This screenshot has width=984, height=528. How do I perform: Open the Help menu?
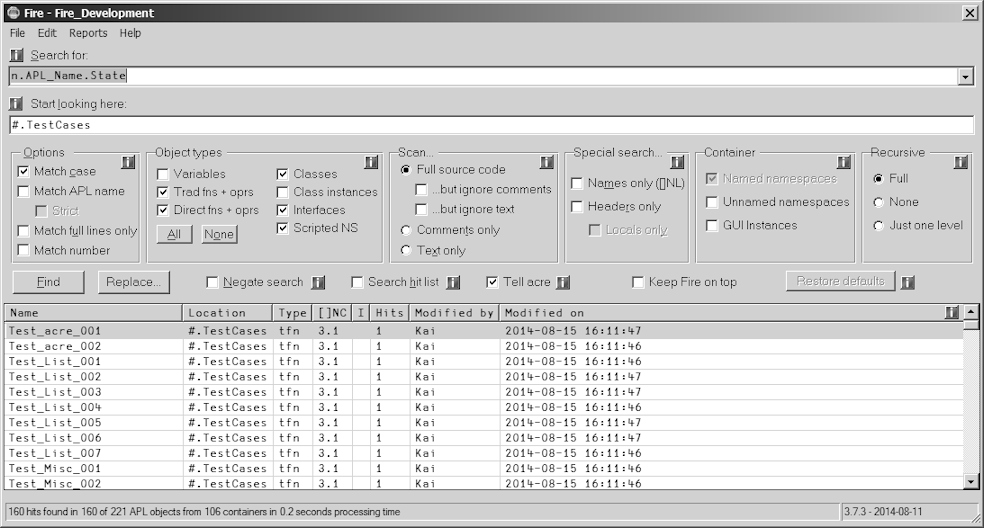(130, 33)
